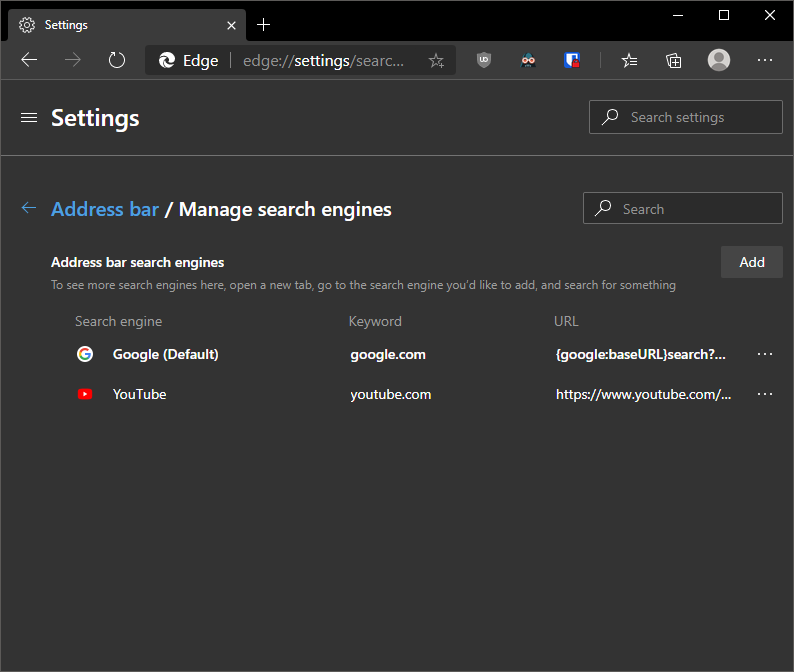Open the Favorites list icon
Viewport: 794px width, 672px height.
coord(629,60)
